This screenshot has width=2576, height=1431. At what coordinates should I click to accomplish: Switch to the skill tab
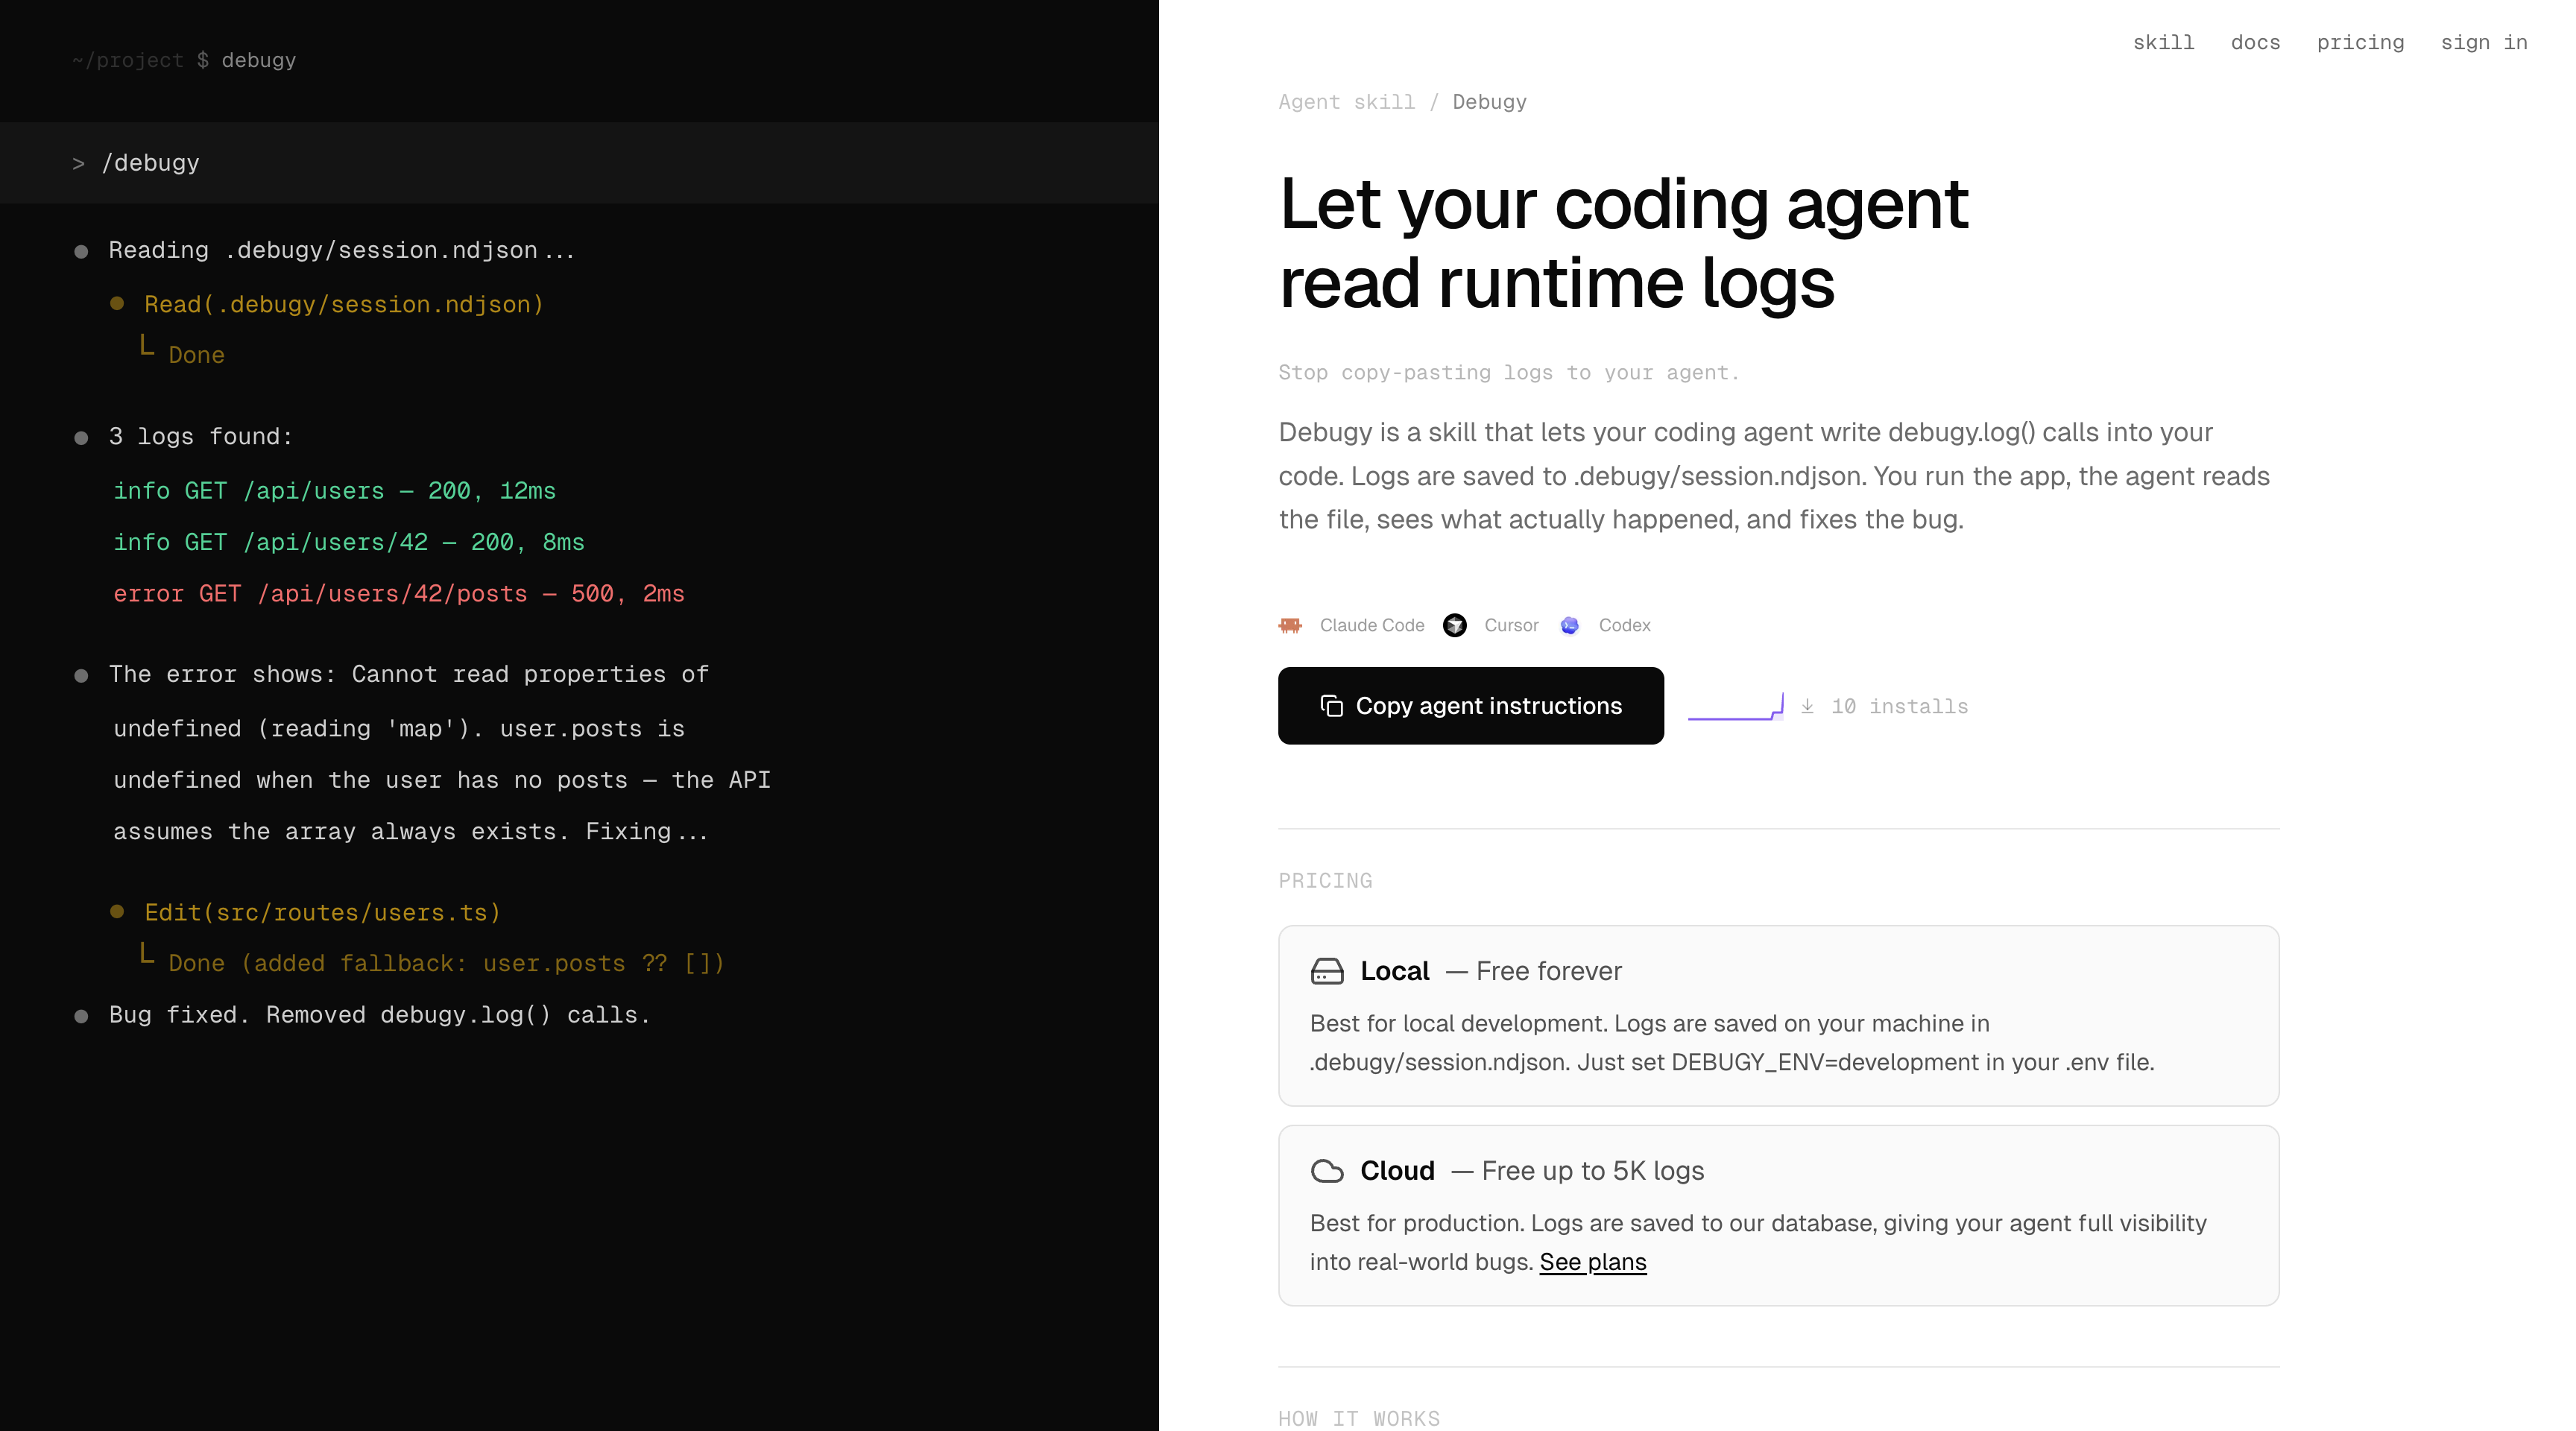[2163, 42]
